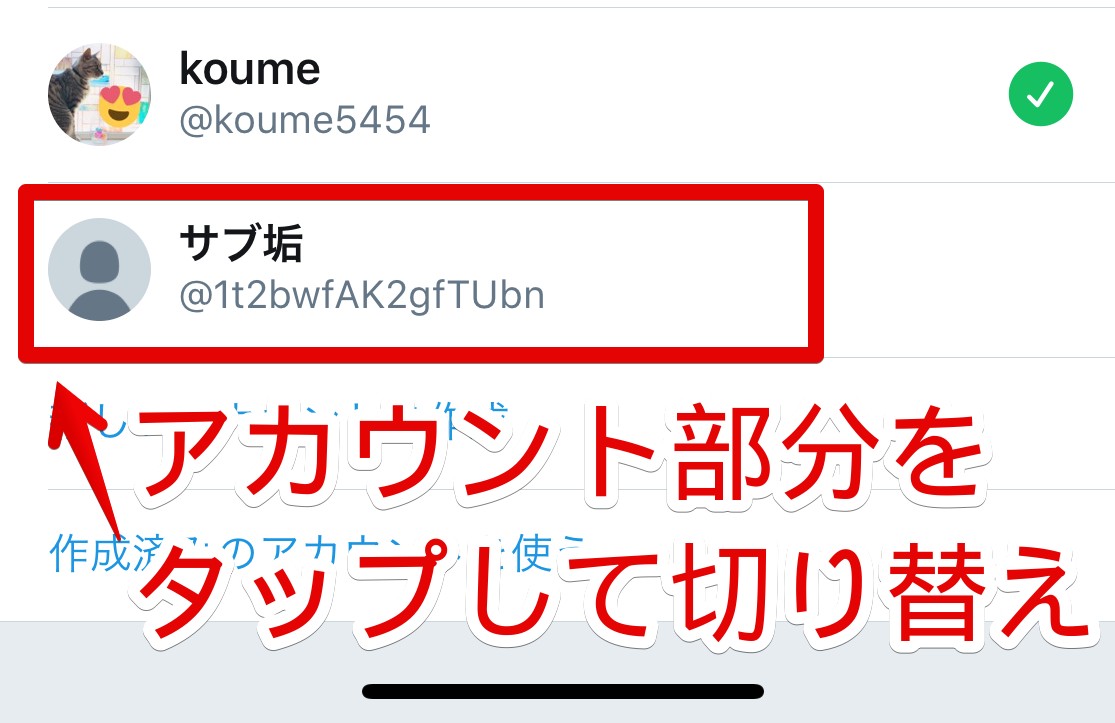
Task: Tap the black home indicator bar
Action: point(563,691)
